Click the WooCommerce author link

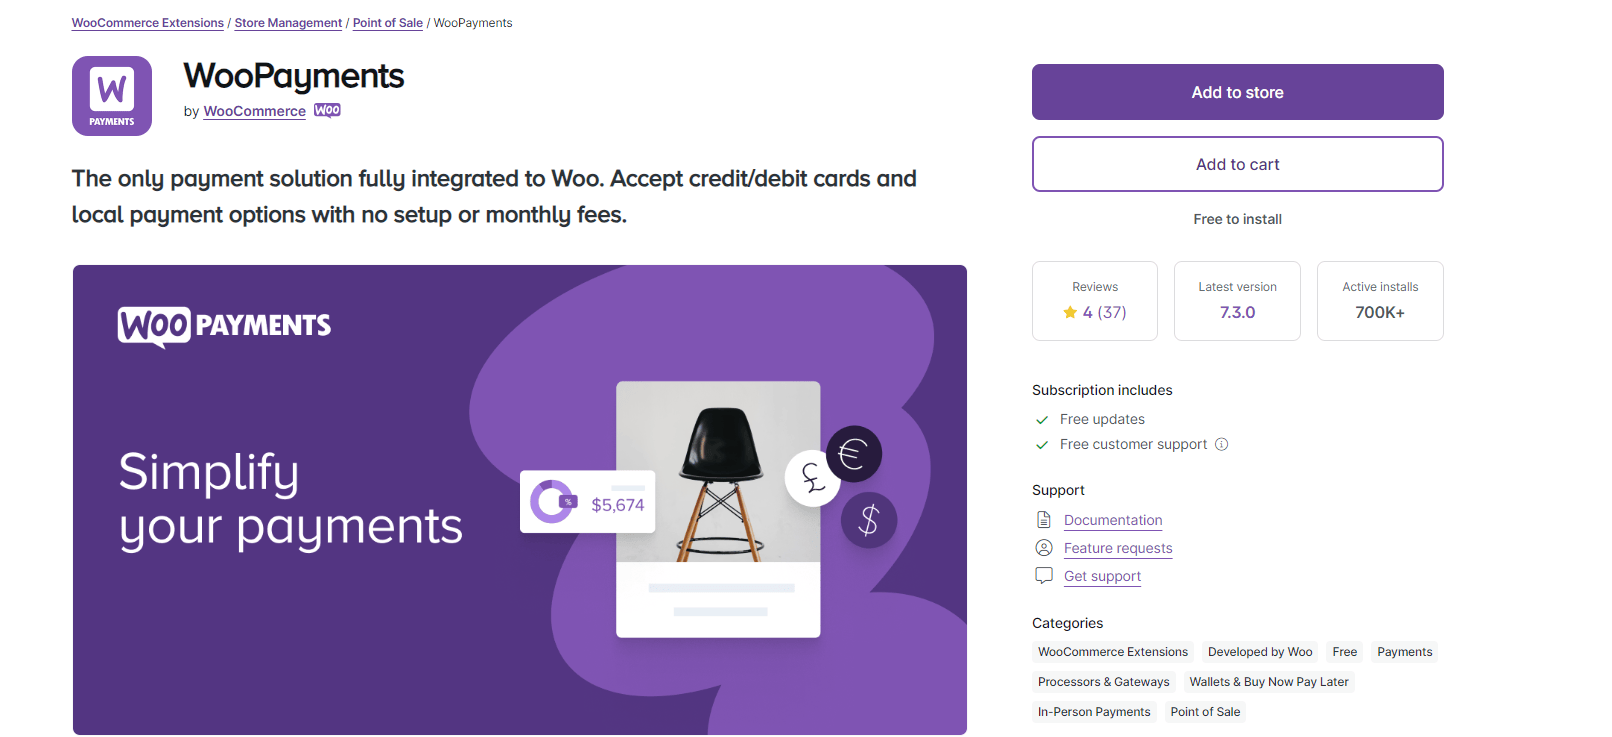254,111
